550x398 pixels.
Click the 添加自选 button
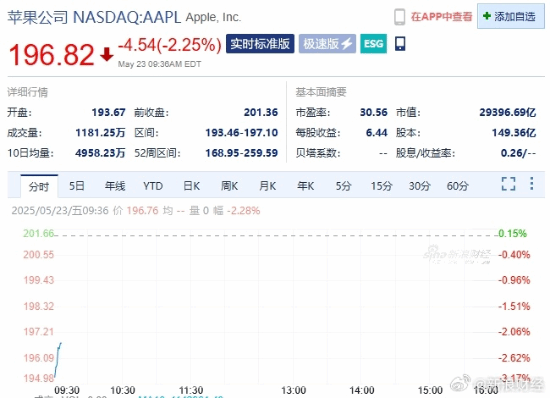[511, 16]
